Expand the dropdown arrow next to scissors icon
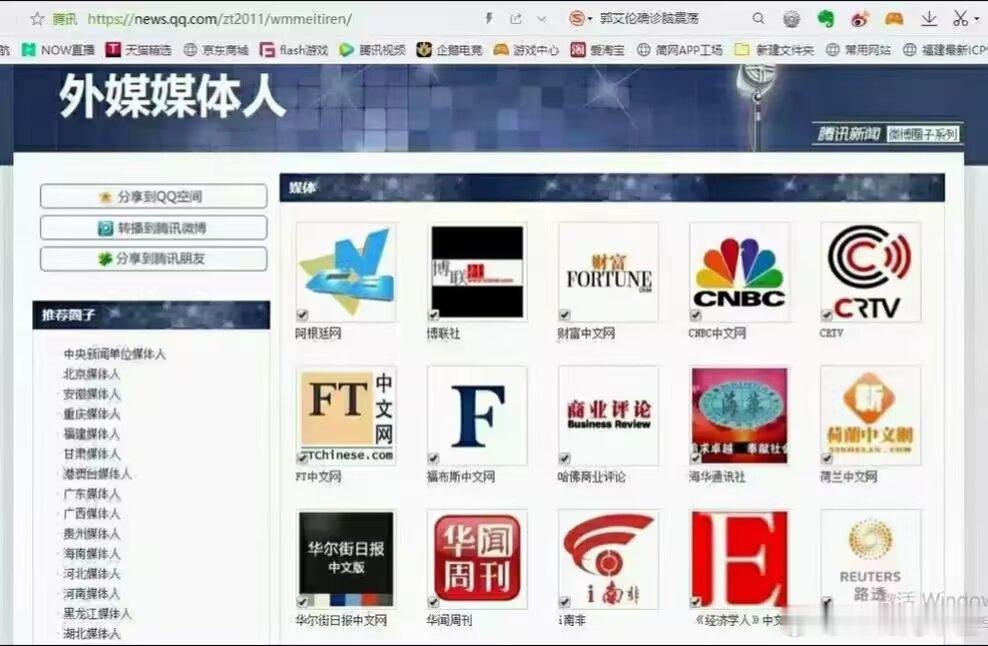Viewport: 988px width, 646px height. [x=977, y=19]
